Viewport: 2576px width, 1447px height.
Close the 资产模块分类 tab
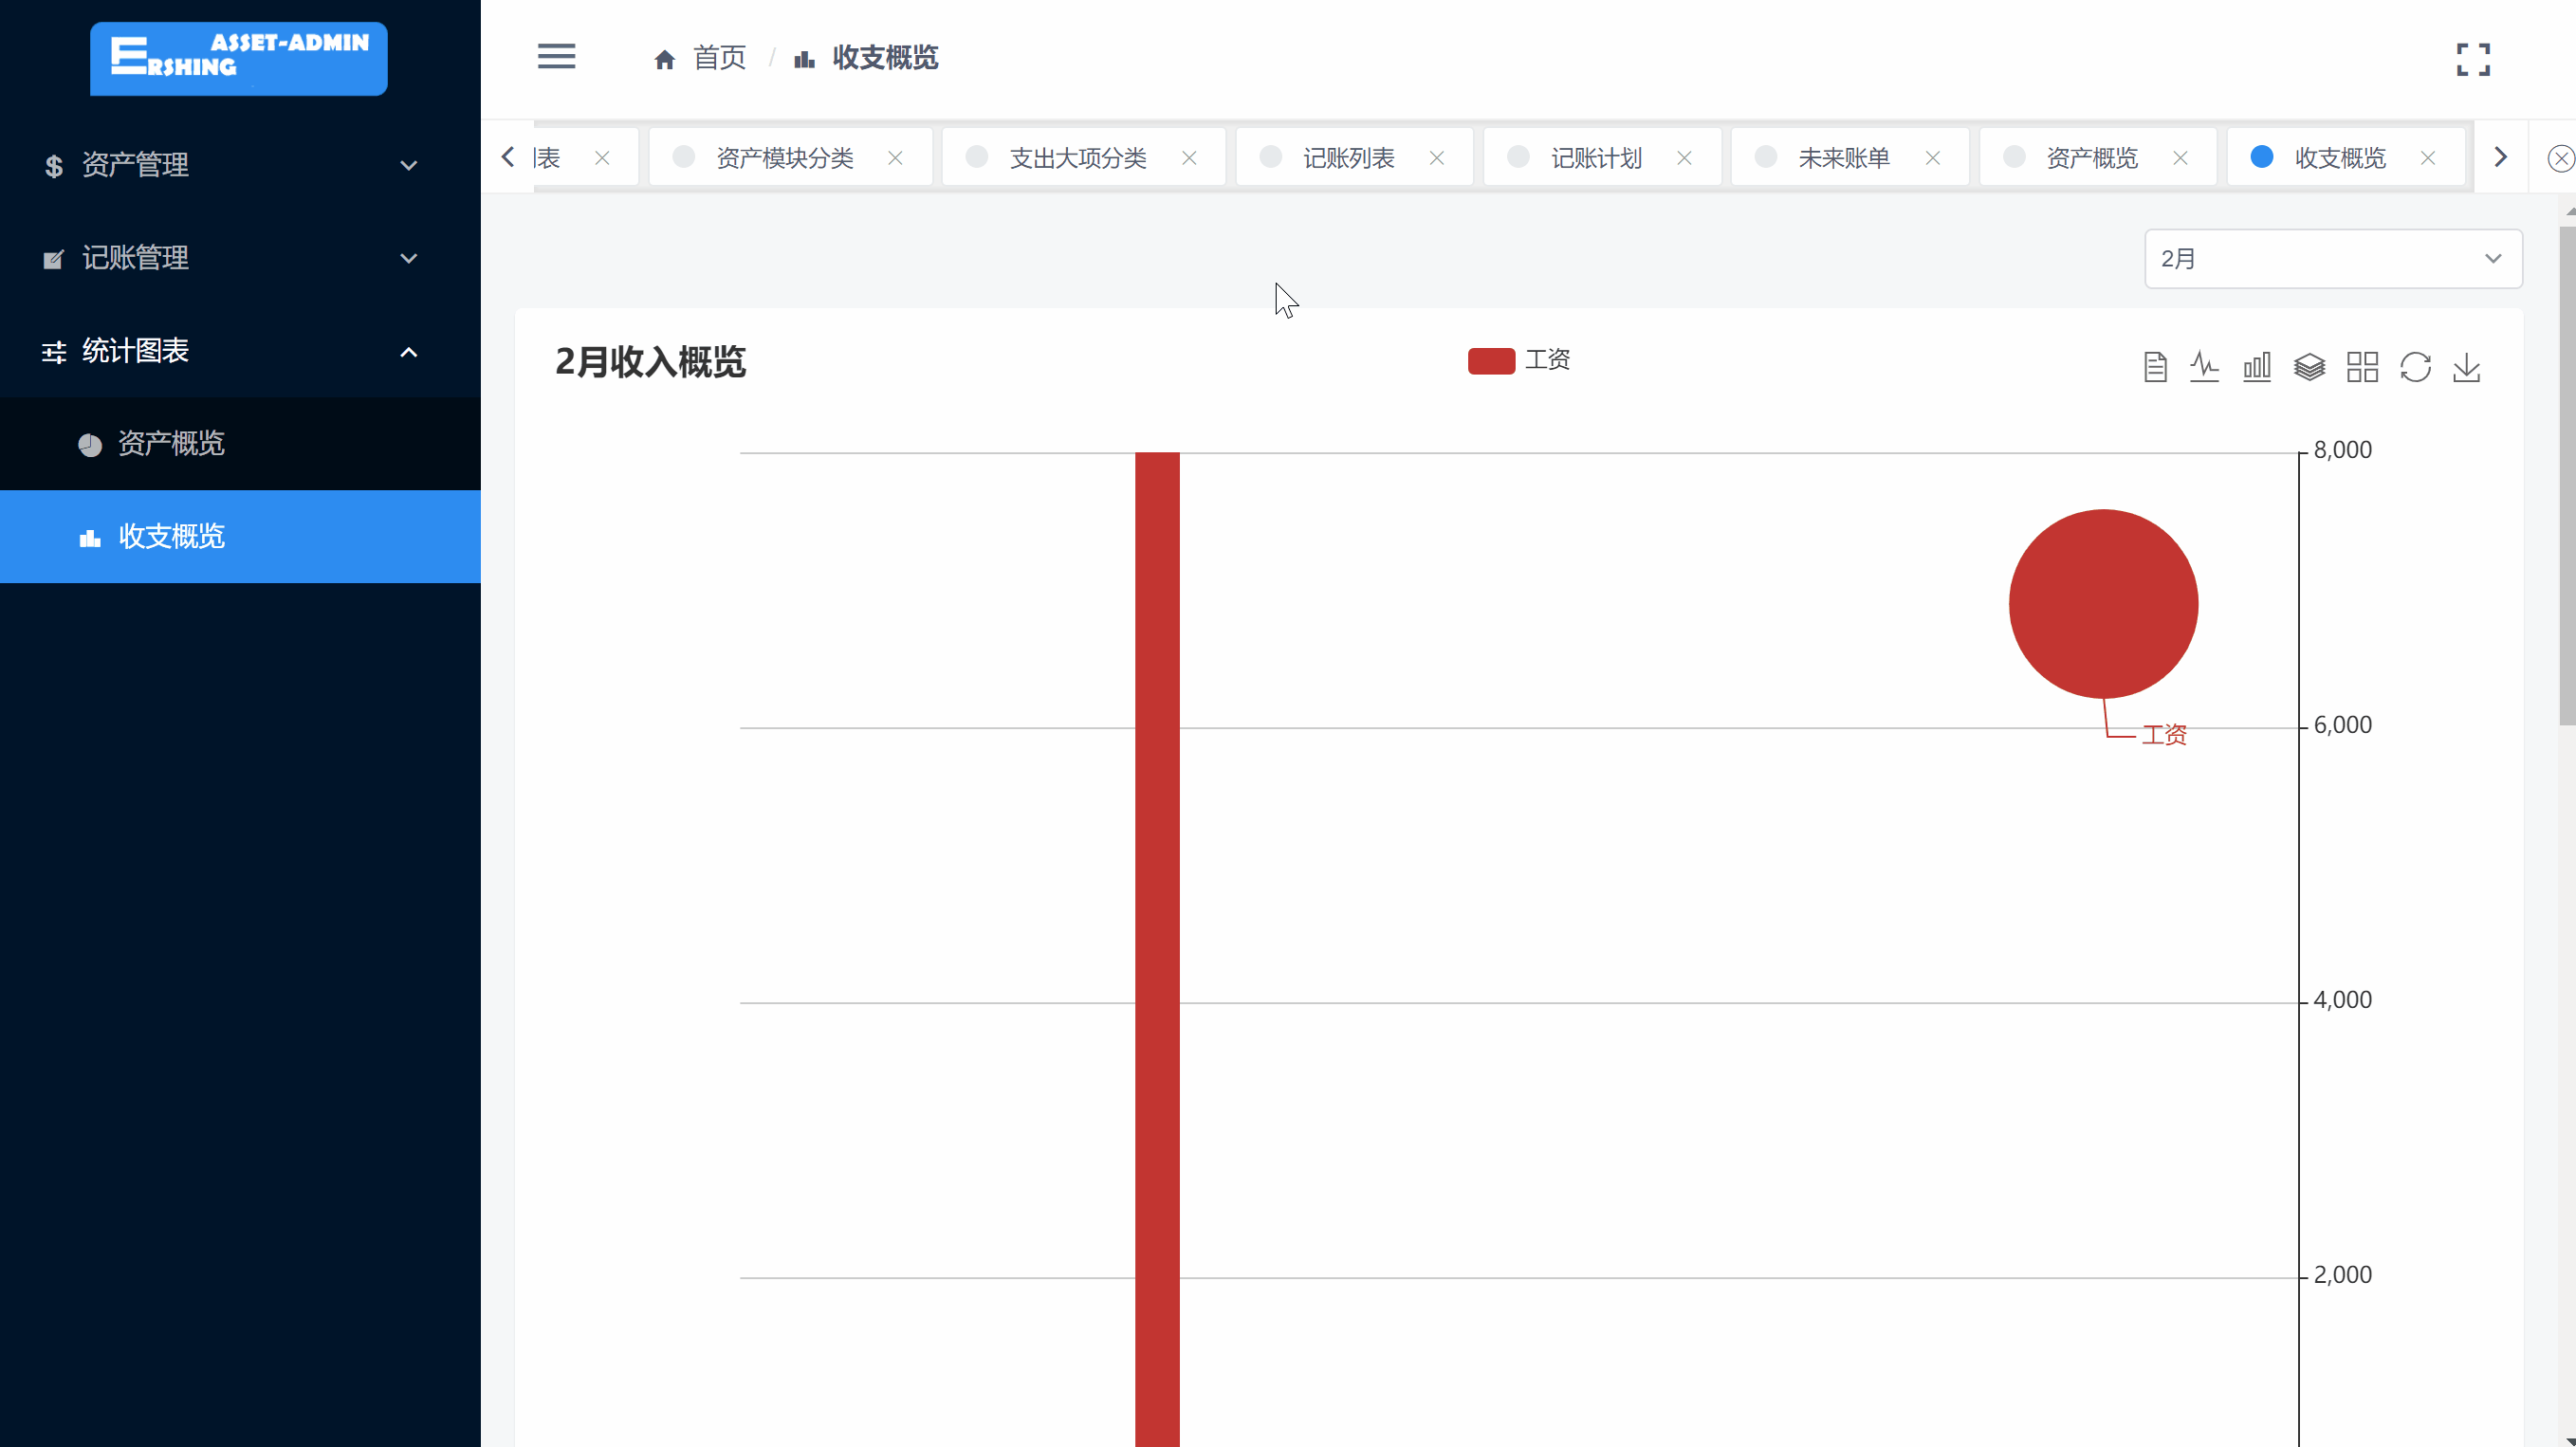click(895, 158)
